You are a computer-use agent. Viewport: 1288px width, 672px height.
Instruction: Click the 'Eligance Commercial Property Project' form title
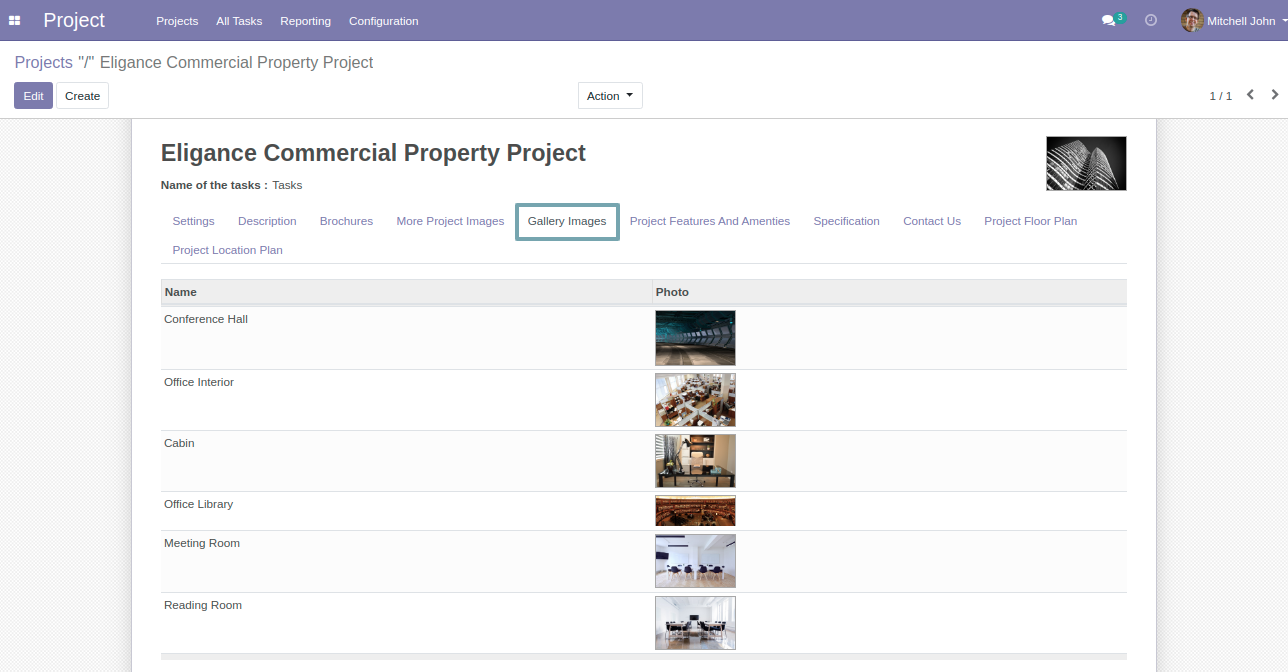[373, 153]
